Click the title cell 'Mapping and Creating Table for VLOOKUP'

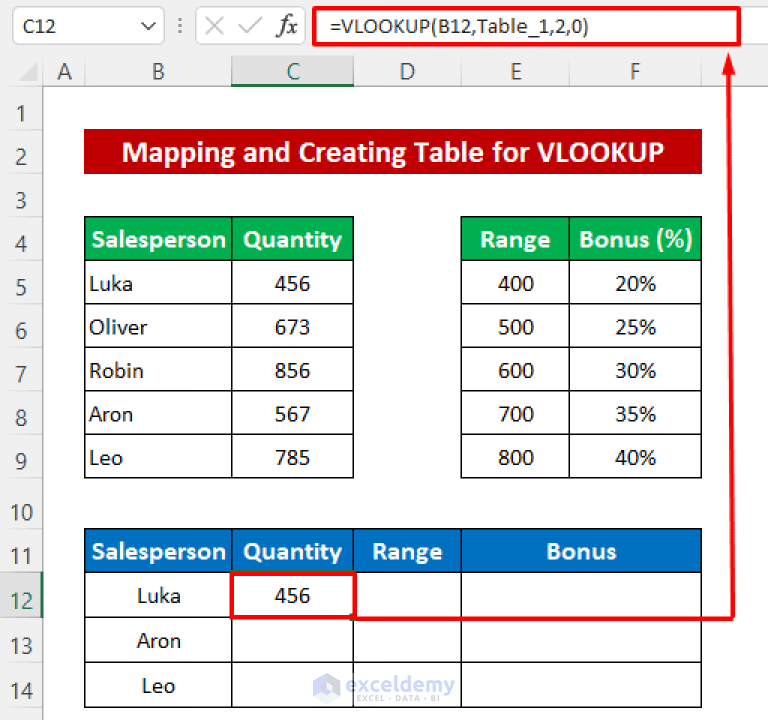tap(393, 152)
